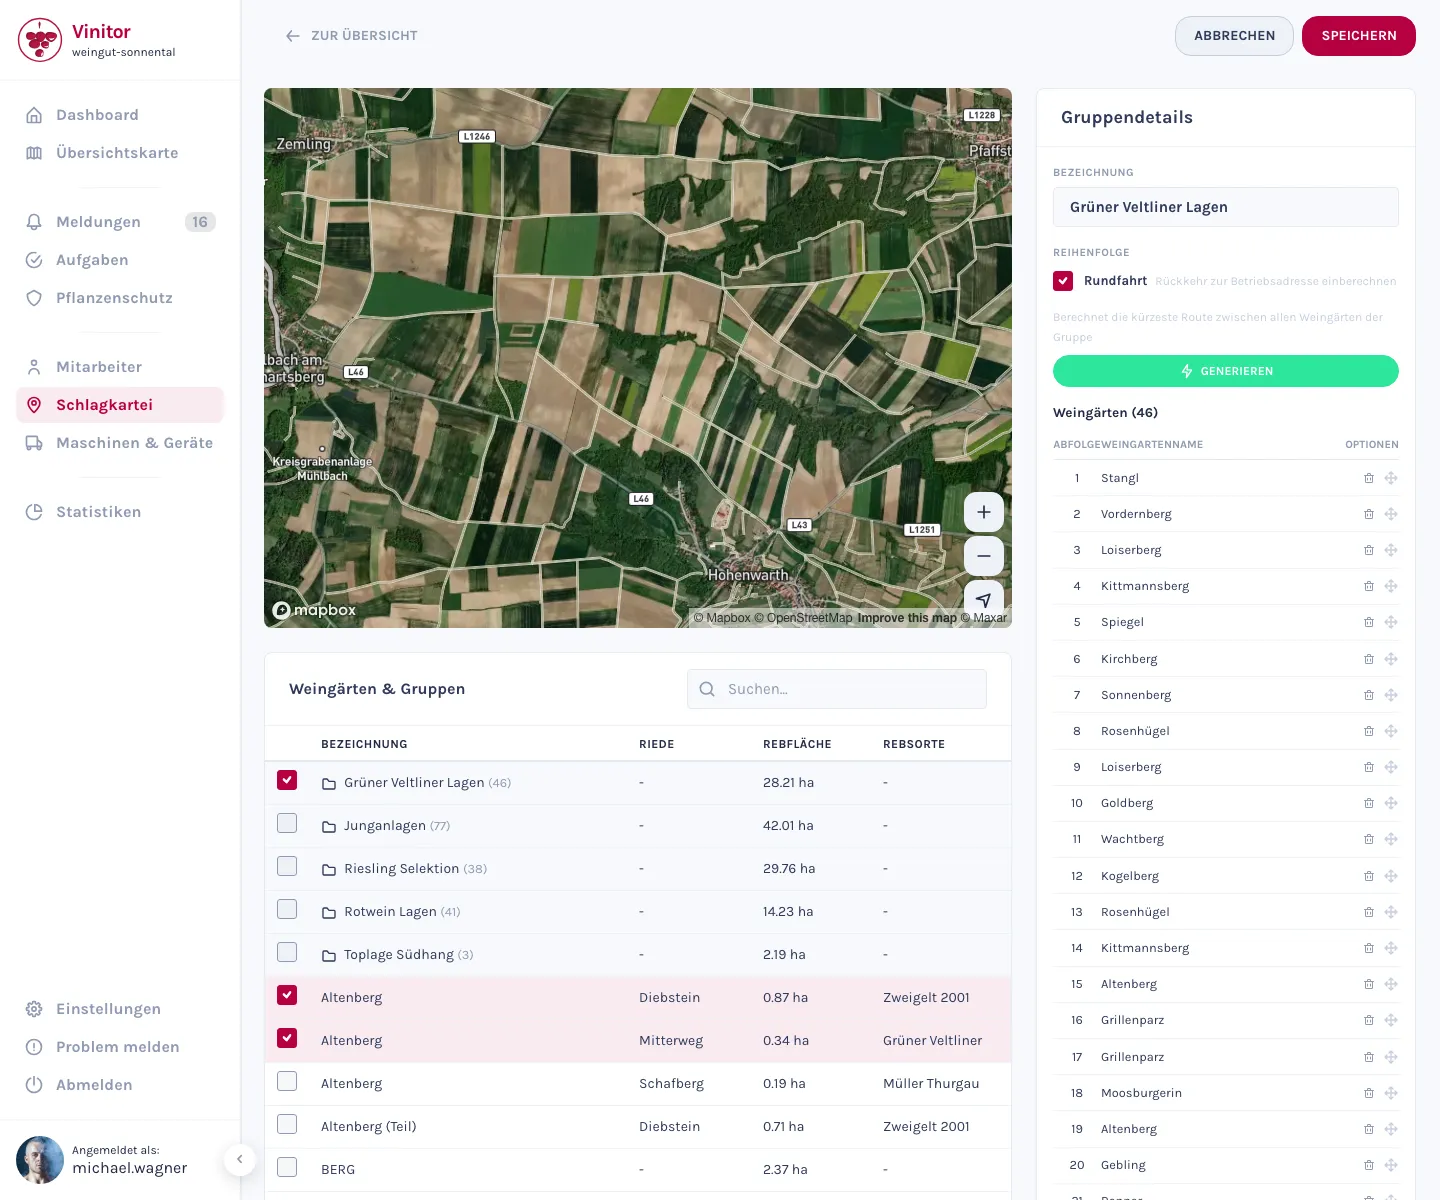The height and width of the screenshot is (1200, 1440).
Task: Click folder icon of Toplage Südhang
Action: 328,955
